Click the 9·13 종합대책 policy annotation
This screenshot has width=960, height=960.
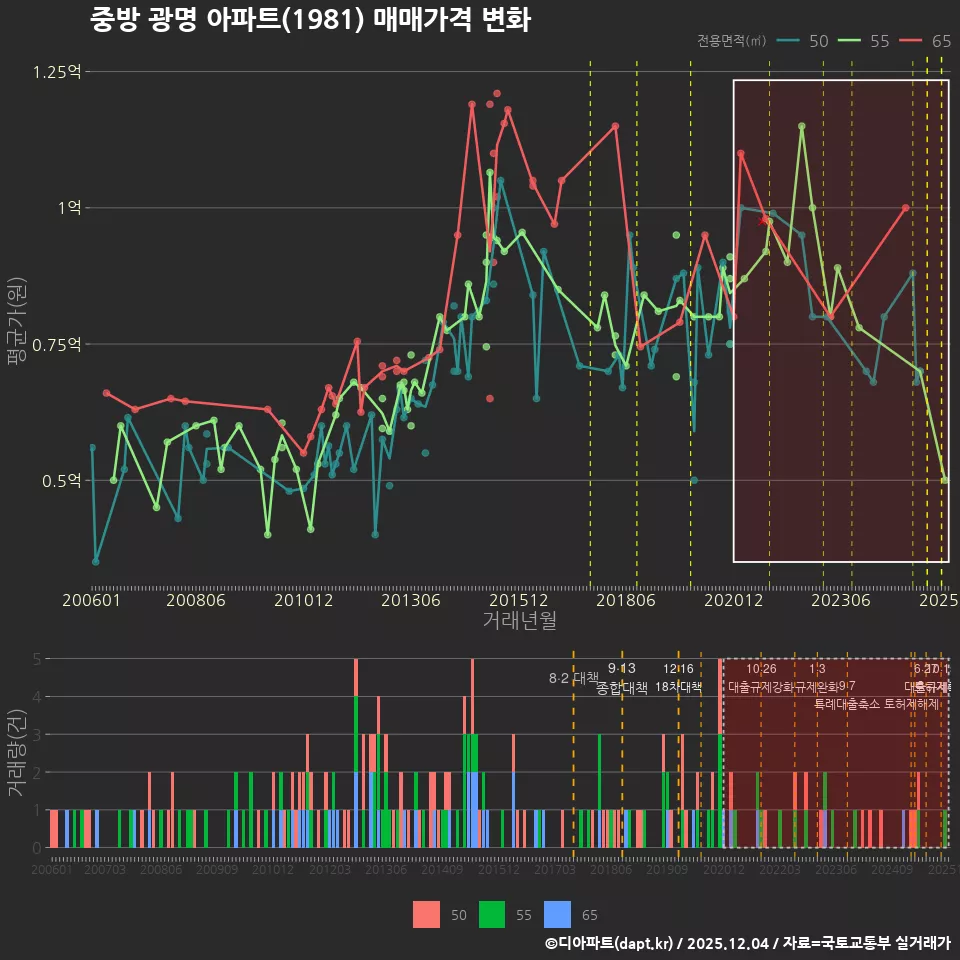[x=622, y=678]
